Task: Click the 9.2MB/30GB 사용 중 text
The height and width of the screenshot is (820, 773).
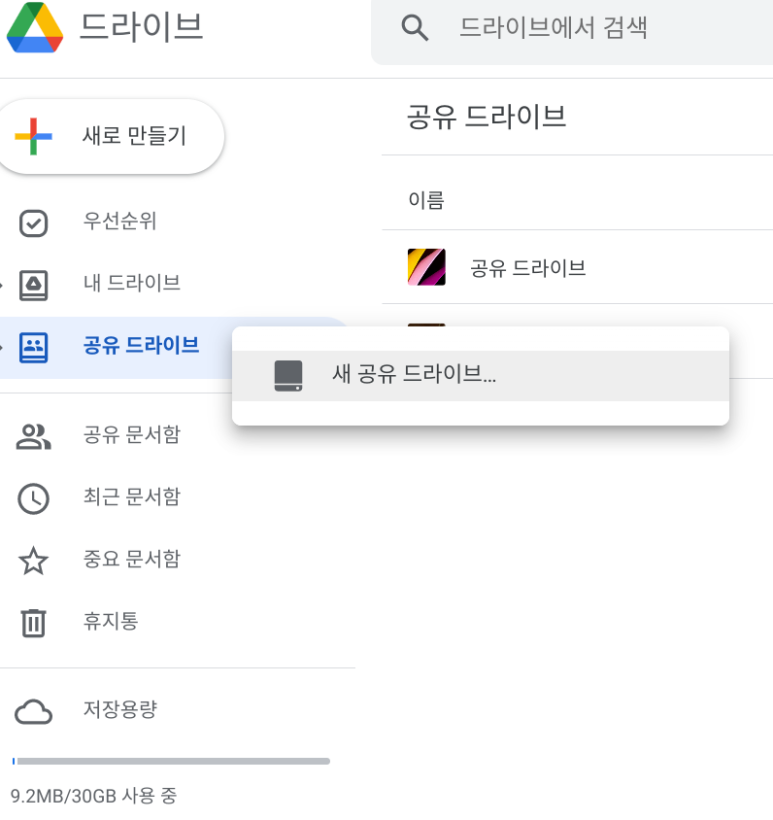Action: coord(94,796)
